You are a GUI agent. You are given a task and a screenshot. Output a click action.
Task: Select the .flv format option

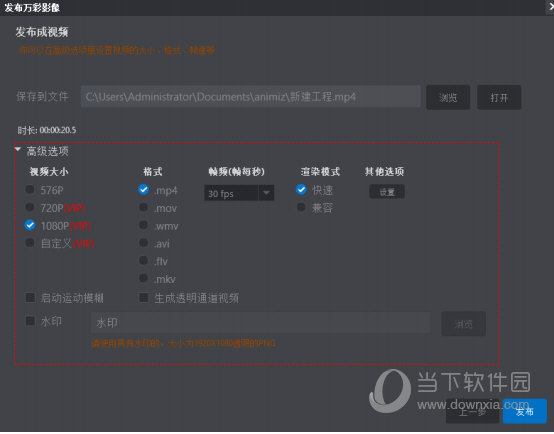(143, 260)
